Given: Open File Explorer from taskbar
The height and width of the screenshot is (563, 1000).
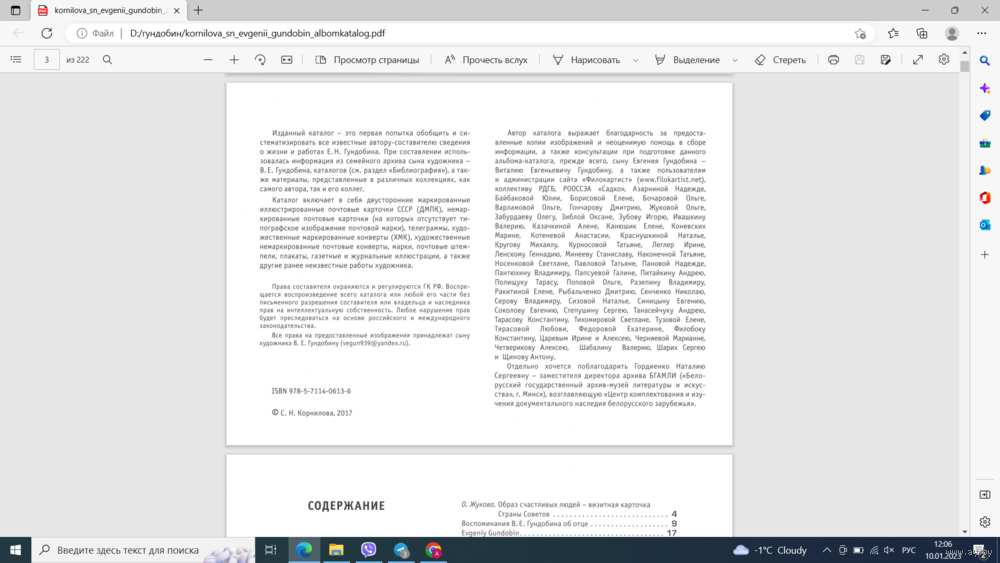Looking at the screenshot, I should [x=336, y=550].
